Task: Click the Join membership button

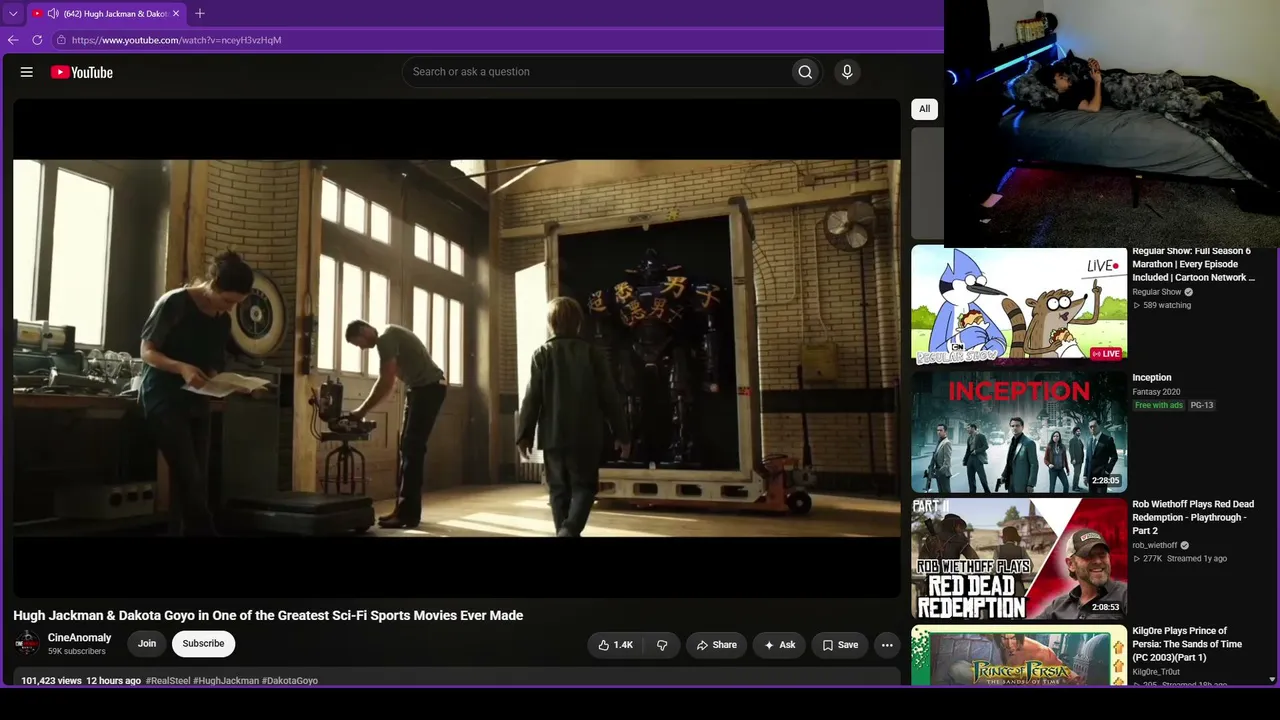Action: point(147,644)
